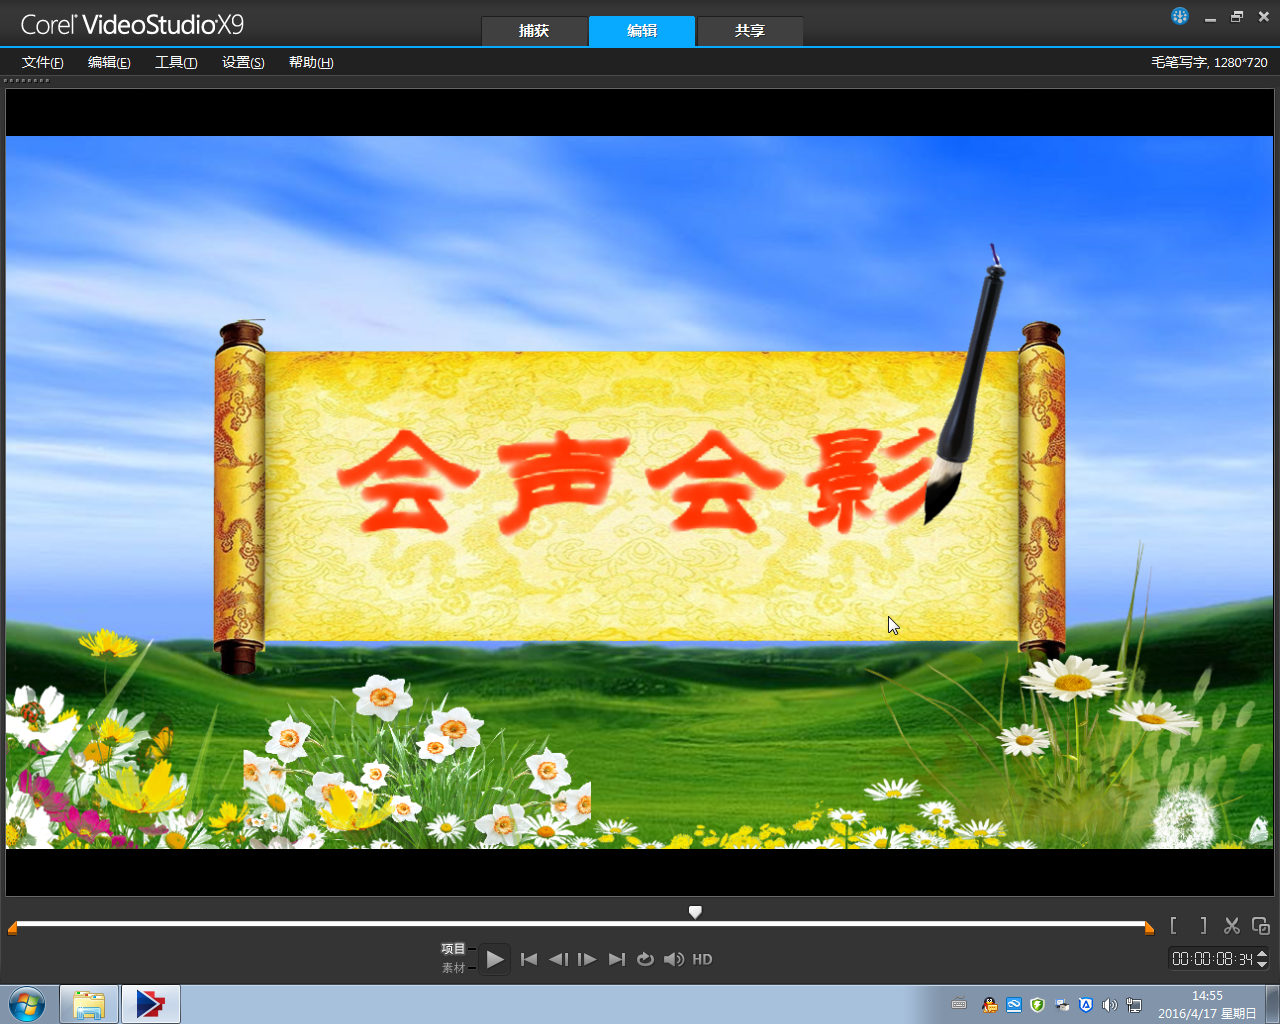Click the Show Desktop button

[x=1272, y=1004]
